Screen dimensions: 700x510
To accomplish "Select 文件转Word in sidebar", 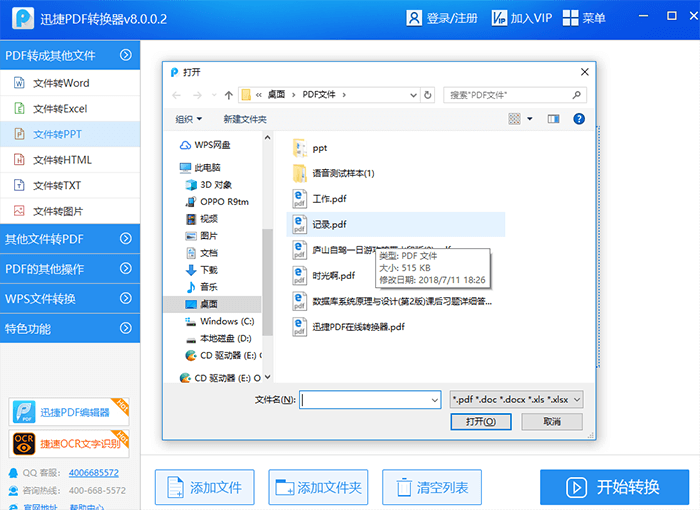I will [x=70, y=83].
